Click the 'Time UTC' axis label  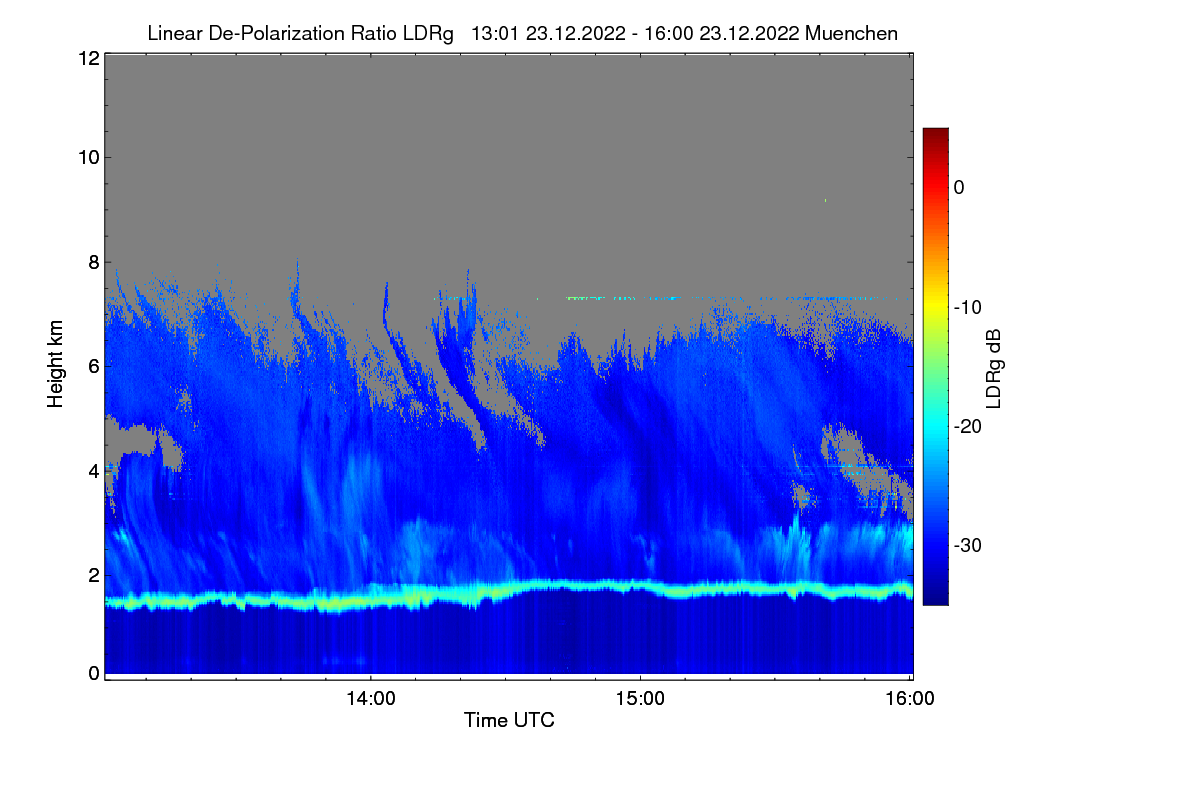pyautogui.click(x=509, y=720)
